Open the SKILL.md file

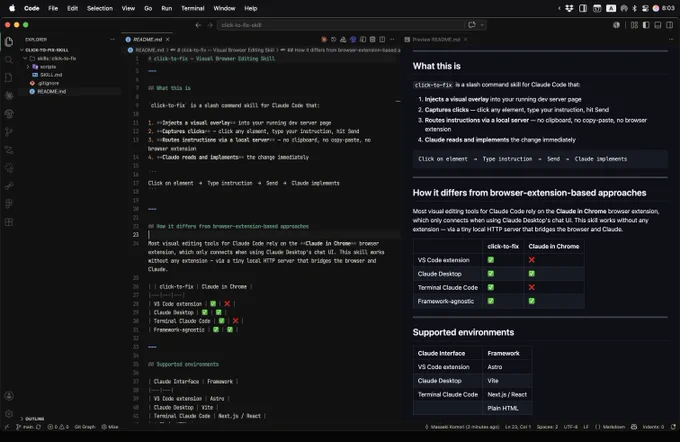click(51, 75)
